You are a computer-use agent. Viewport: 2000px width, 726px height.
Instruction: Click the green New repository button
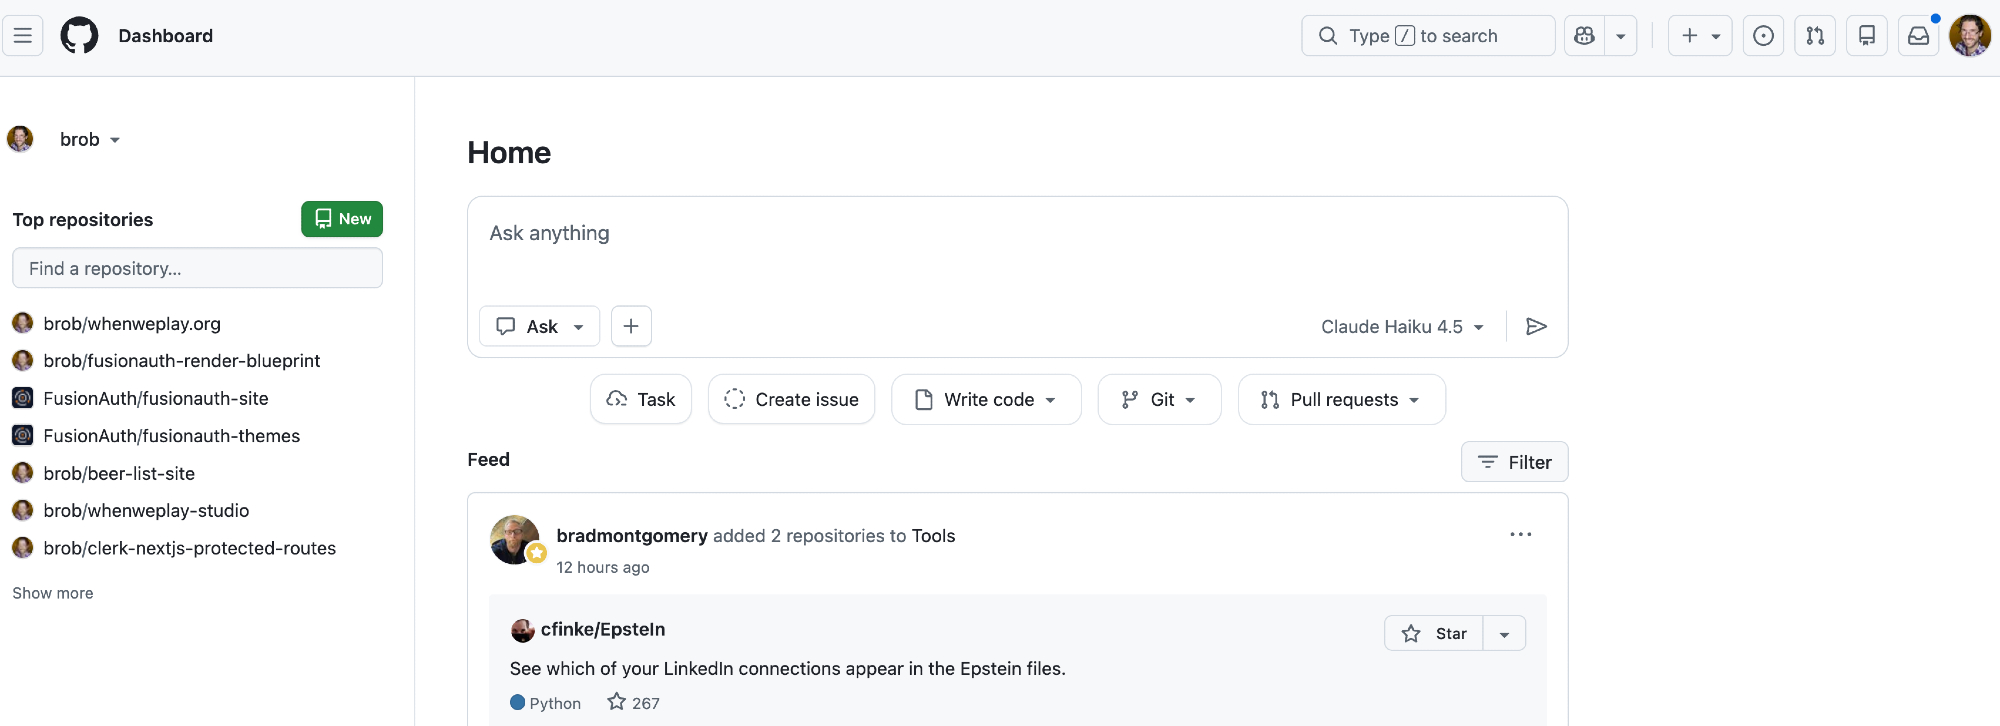pyautogui.click(x=342, y=219)
